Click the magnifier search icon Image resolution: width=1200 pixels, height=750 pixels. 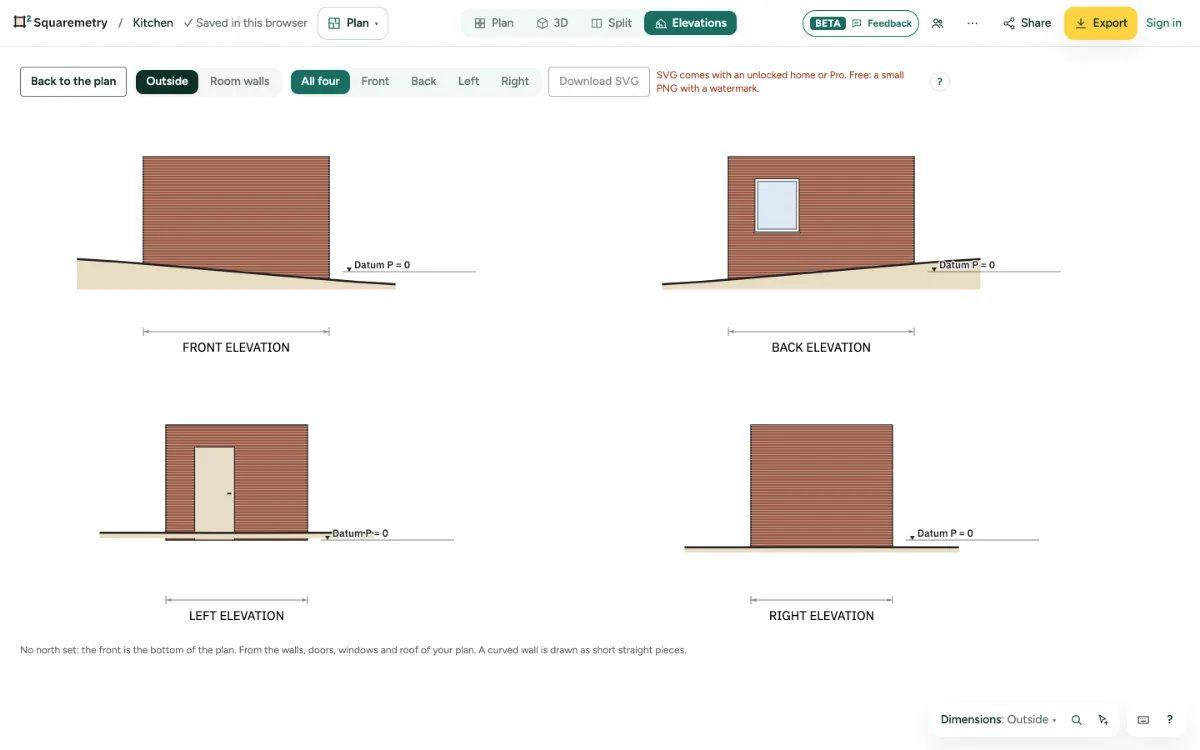pos(1077,720)
